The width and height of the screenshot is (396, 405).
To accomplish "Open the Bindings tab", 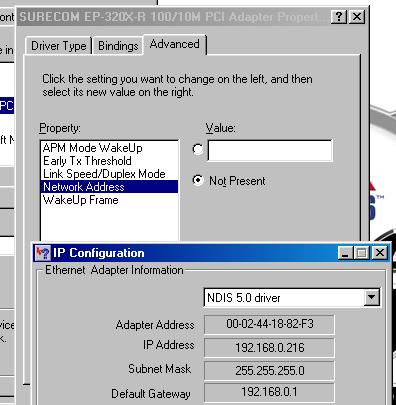I will tap(118, 46).
